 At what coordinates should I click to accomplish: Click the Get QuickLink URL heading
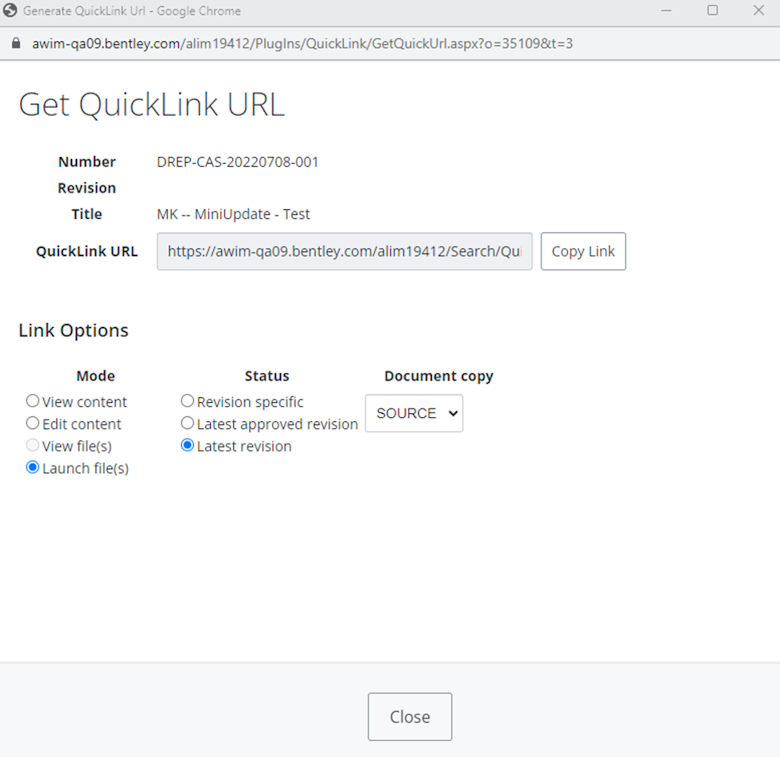152,105
